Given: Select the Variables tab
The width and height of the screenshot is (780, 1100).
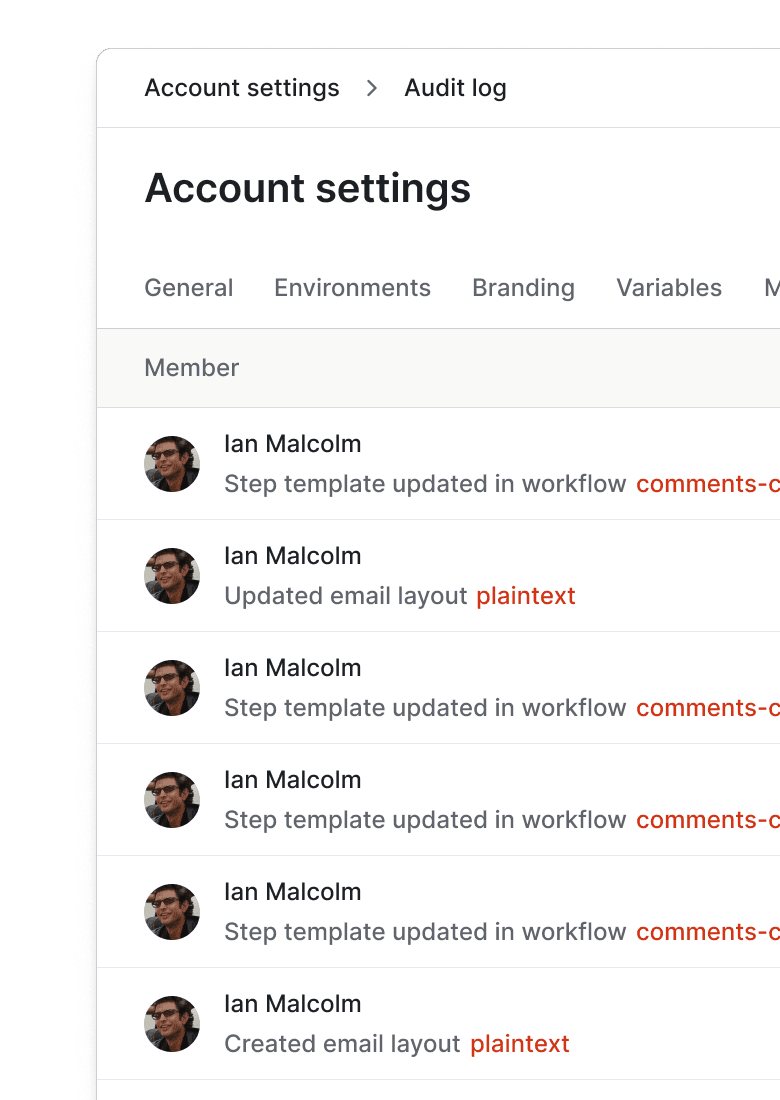Looking at the screenshot, I should [669, 288].
